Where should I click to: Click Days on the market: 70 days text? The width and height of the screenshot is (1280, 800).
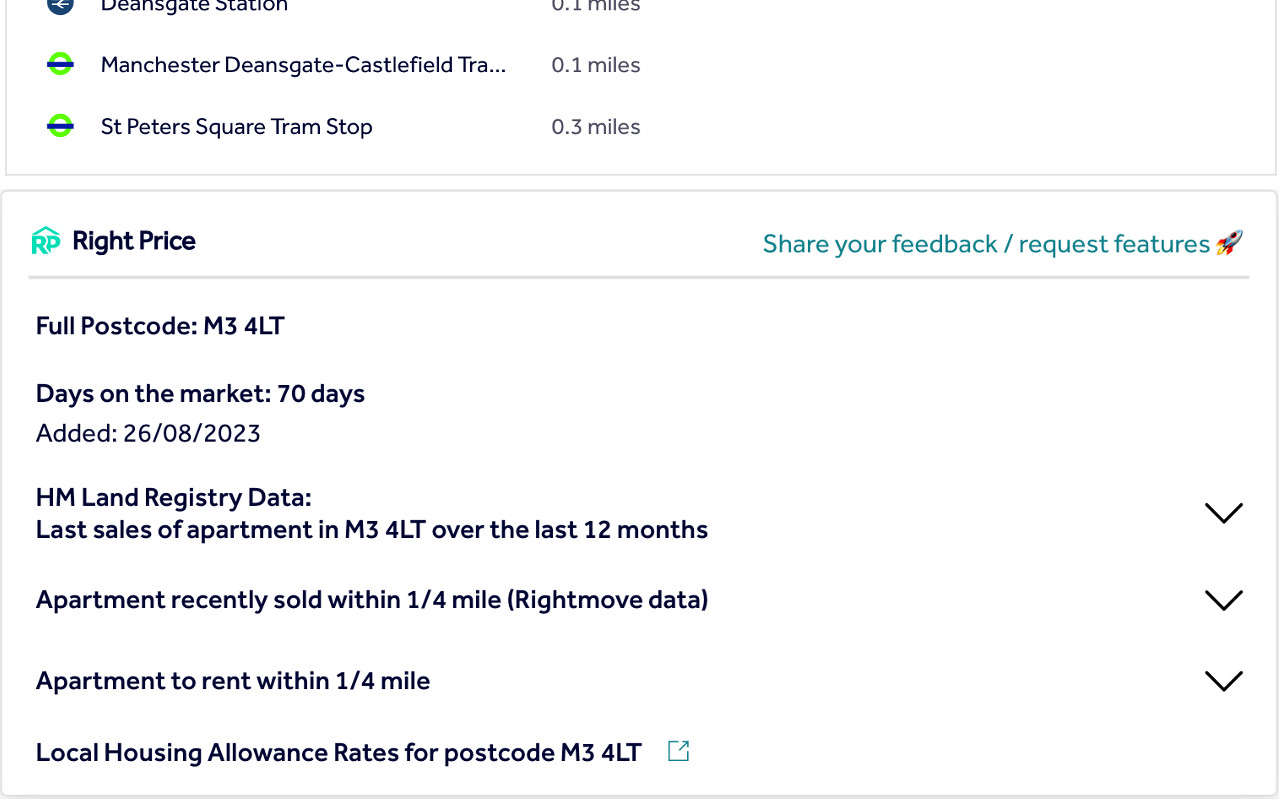200,394
